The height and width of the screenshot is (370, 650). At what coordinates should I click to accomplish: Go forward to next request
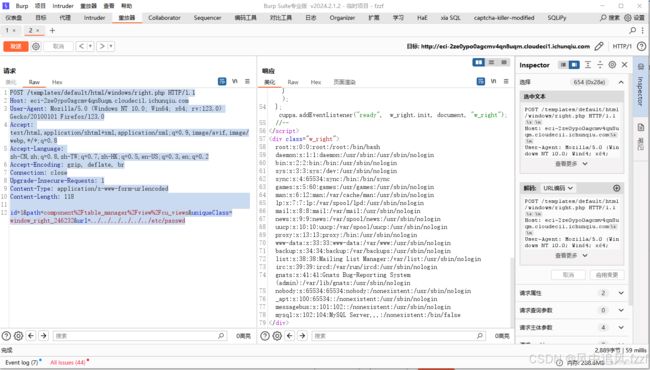click(102, 46)
